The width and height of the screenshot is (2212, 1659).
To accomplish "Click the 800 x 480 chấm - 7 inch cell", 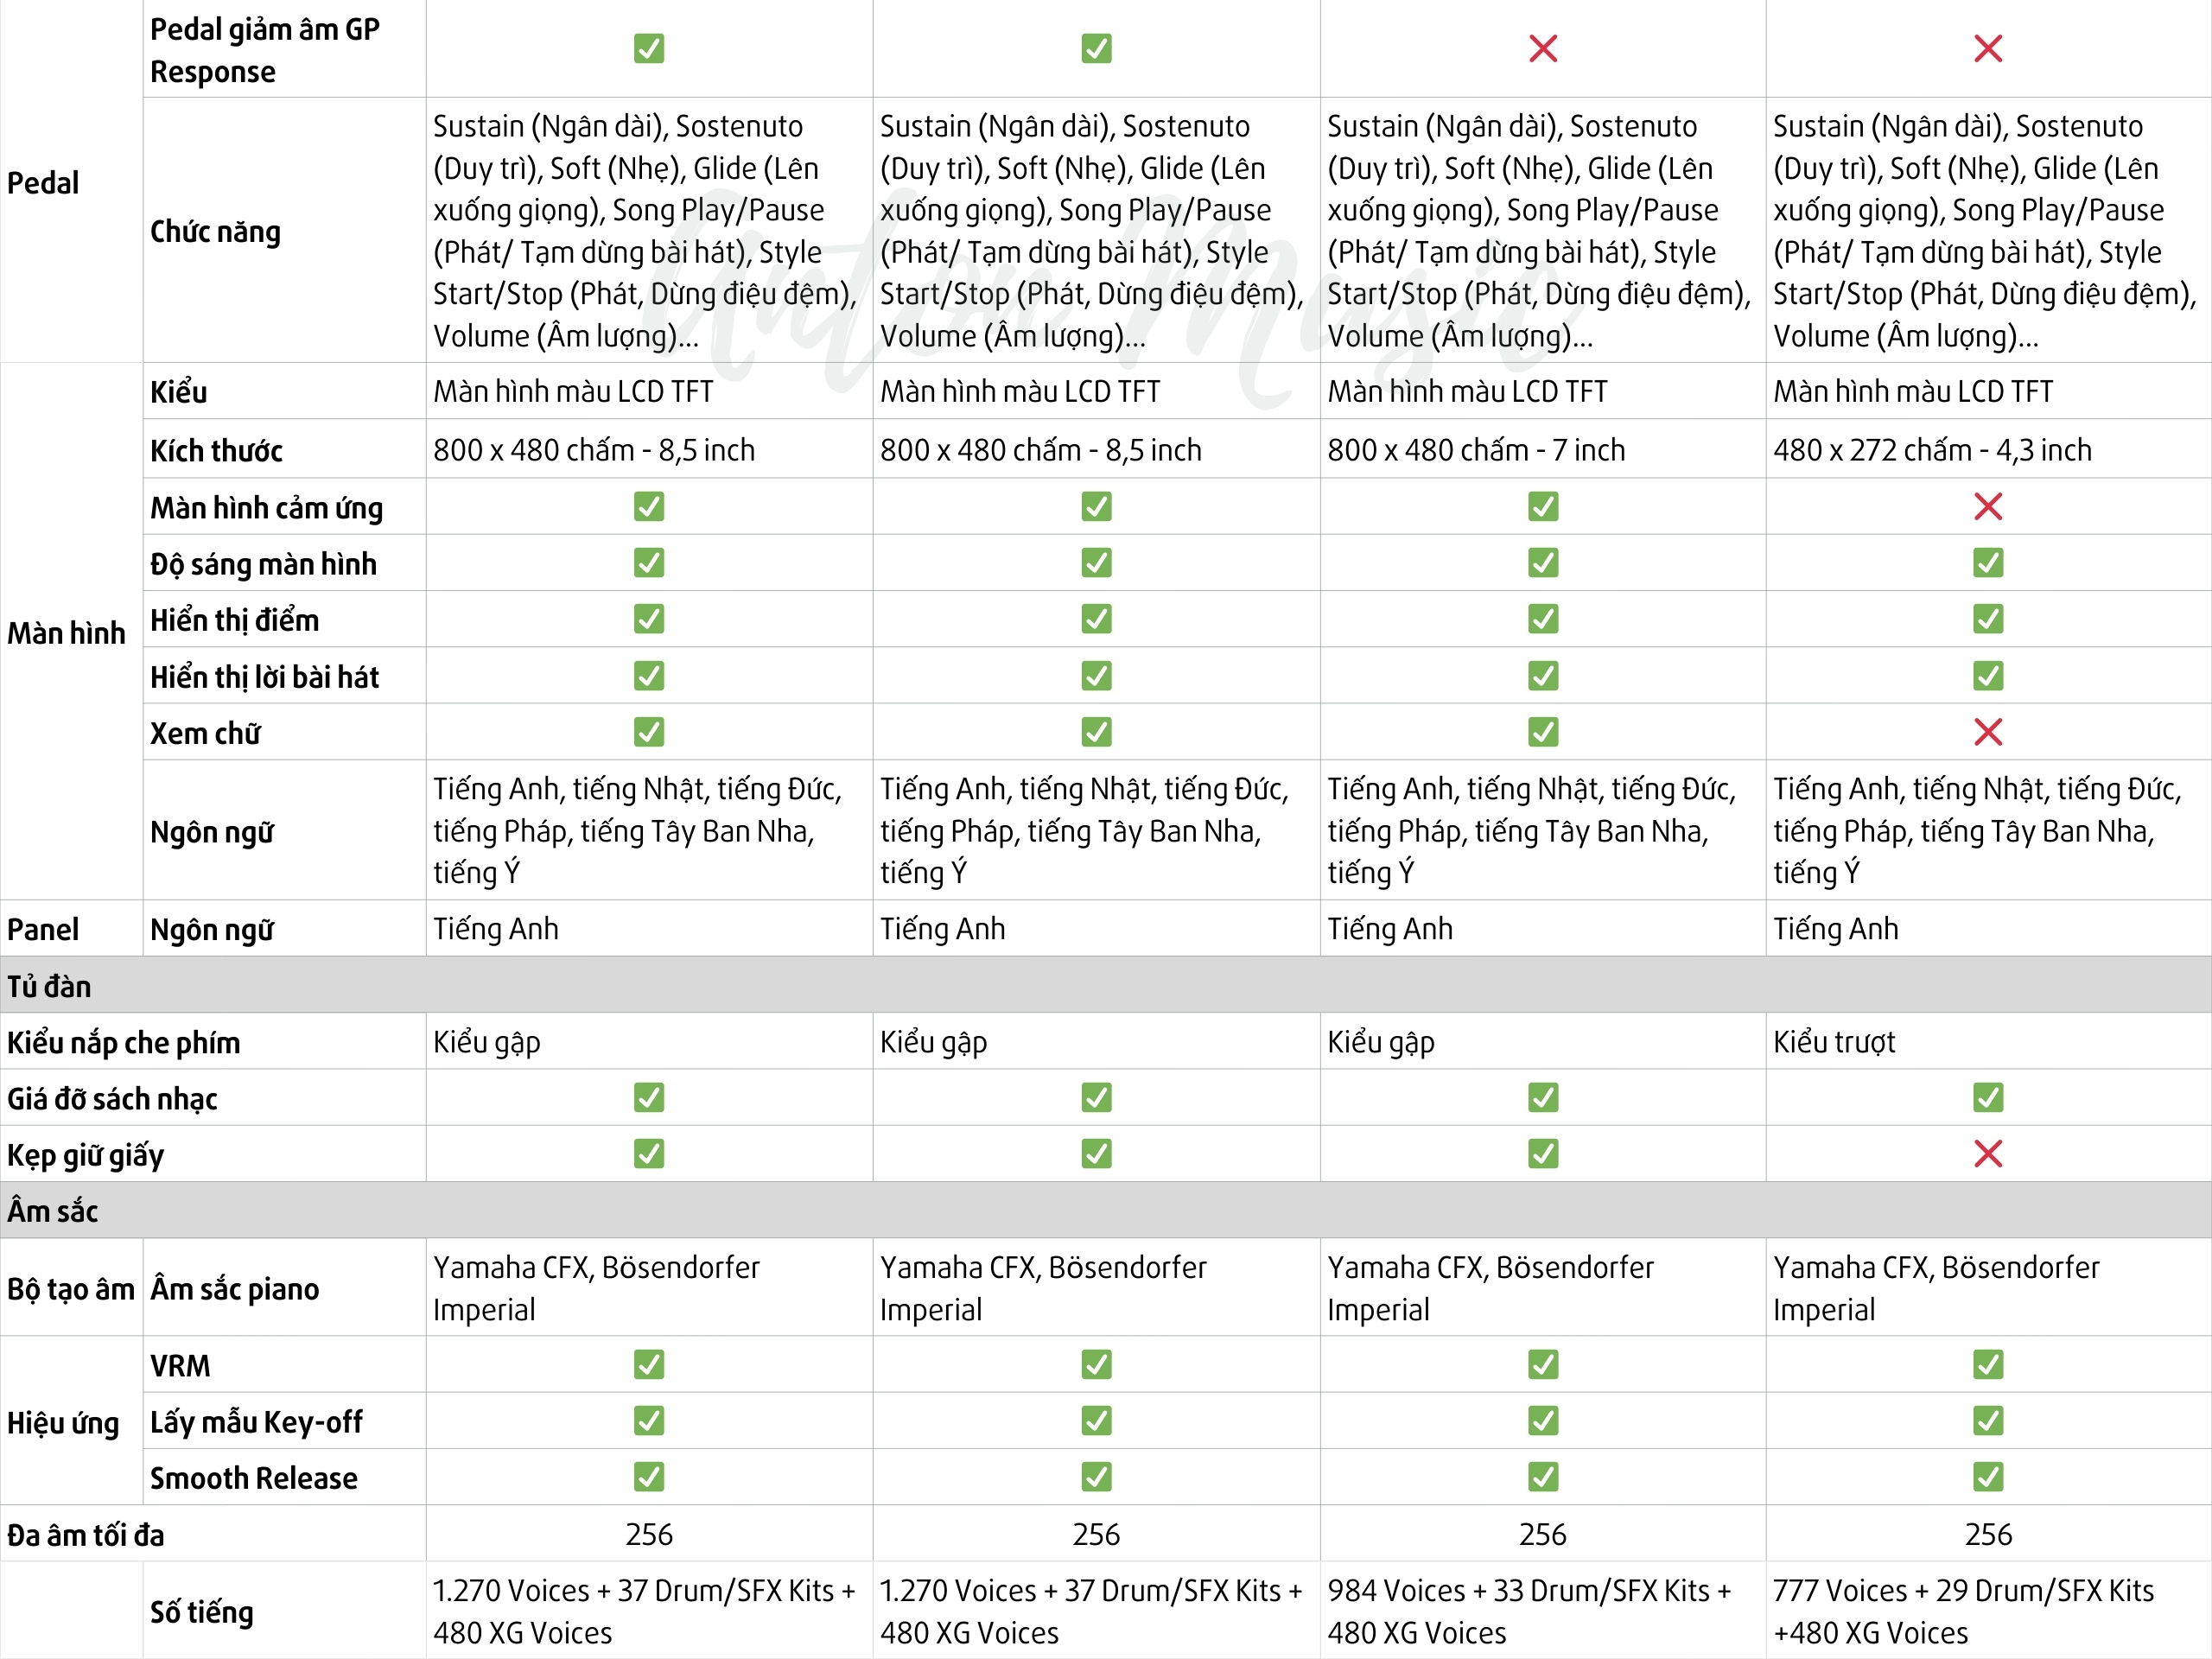I will [x=1476, y=450].
